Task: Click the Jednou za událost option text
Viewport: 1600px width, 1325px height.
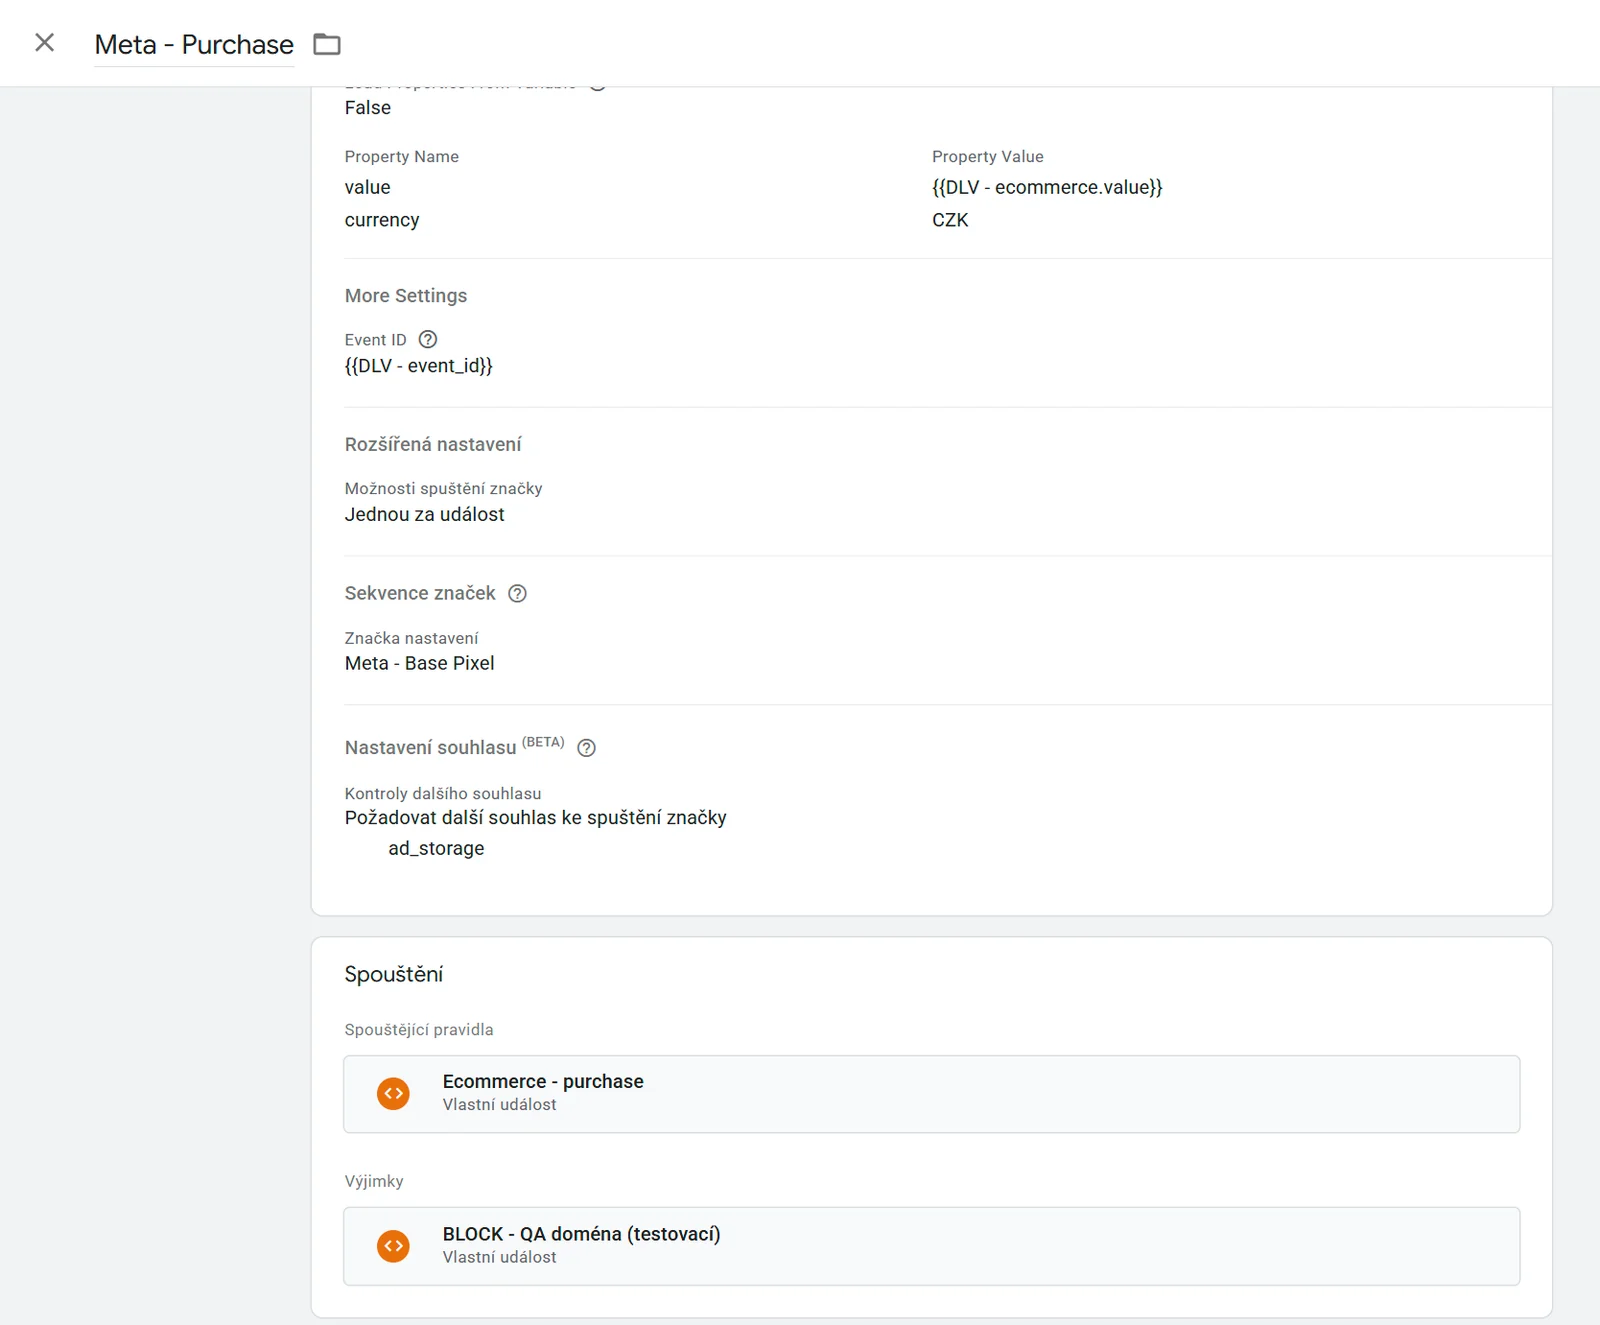Action: click(425, 514)
